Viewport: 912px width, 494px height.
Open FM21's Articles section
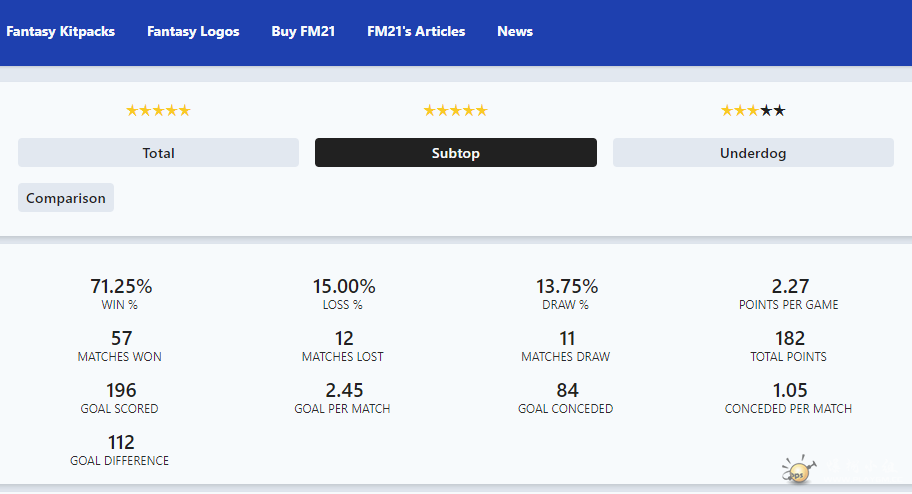[416, 31]
